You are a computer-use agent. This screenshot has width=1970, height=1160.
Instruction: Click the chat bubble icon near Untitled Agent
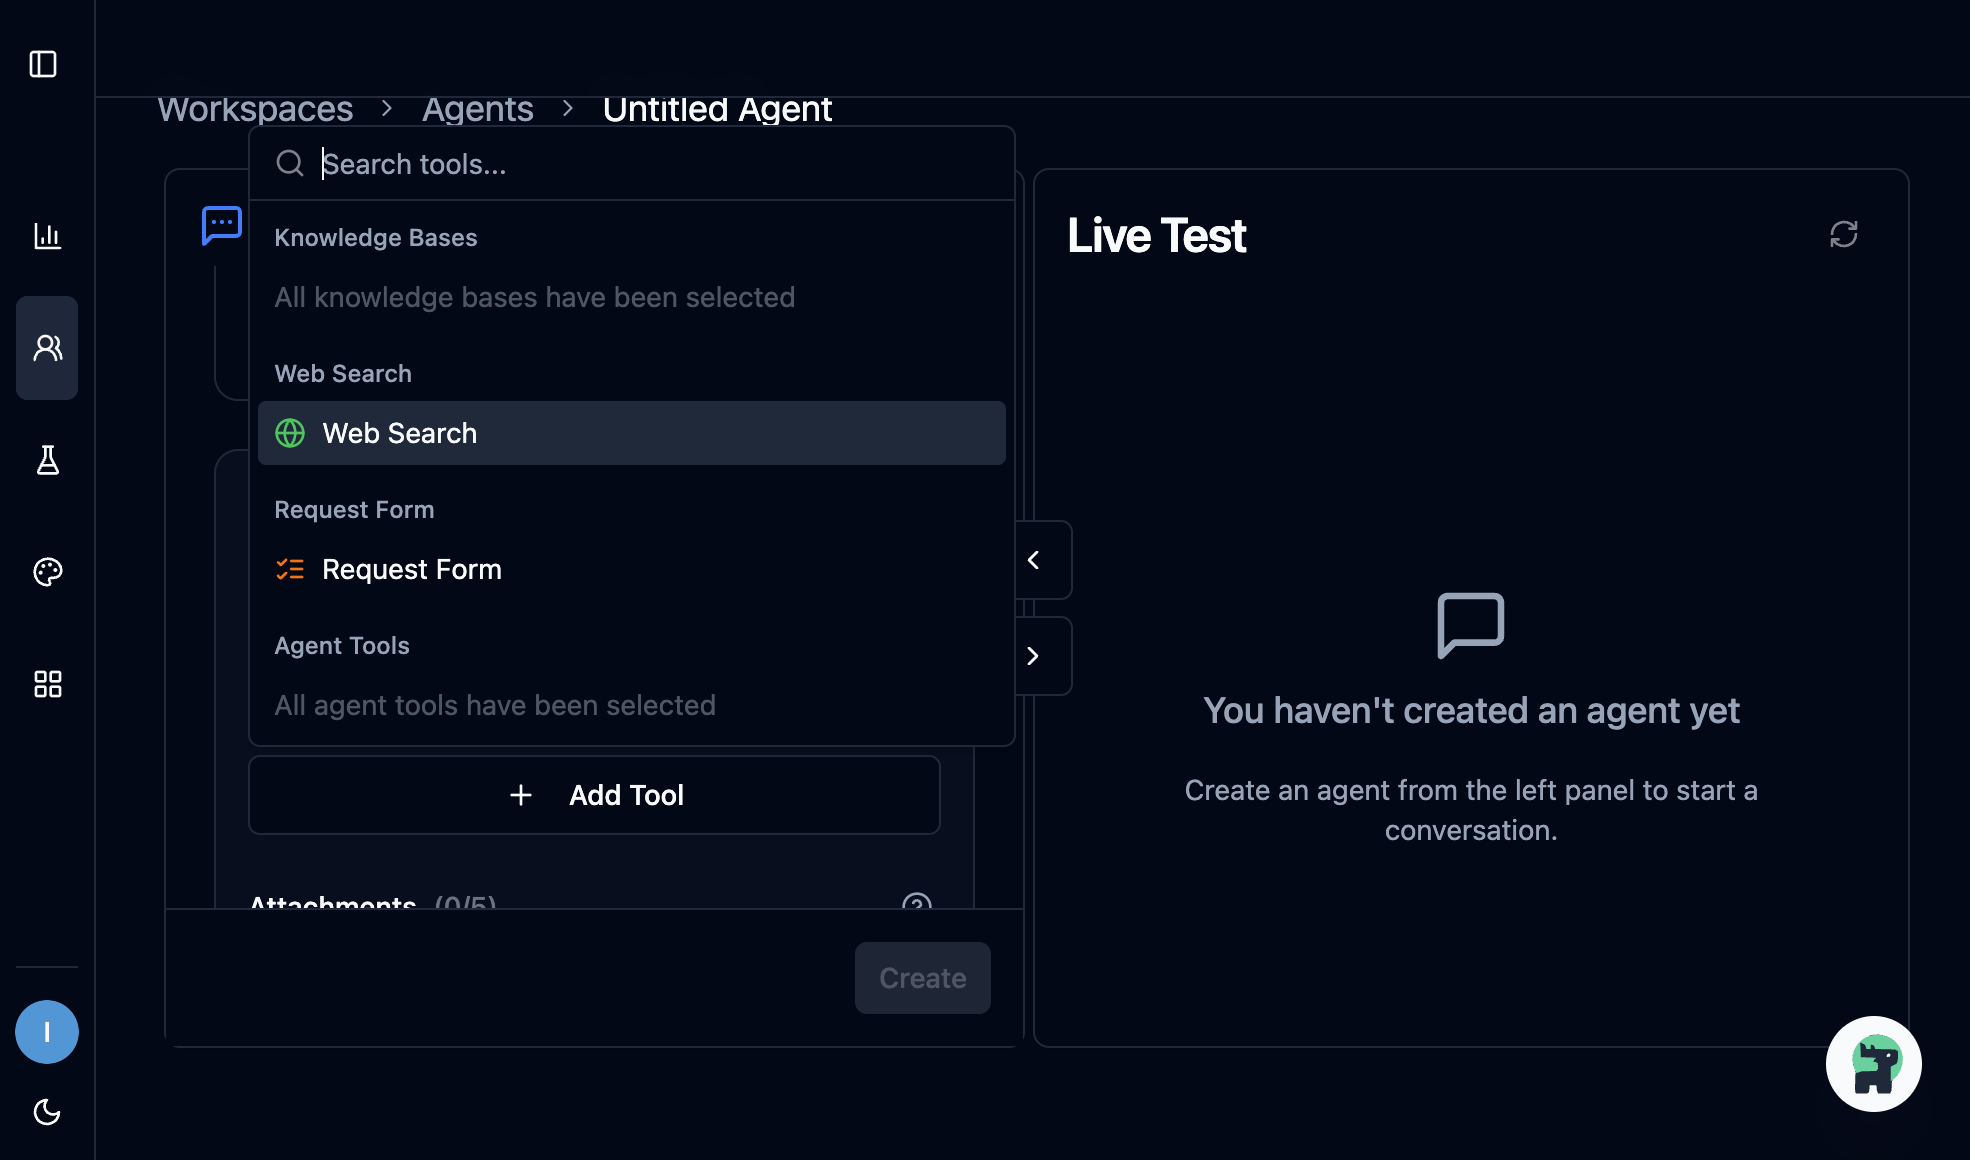220,224
